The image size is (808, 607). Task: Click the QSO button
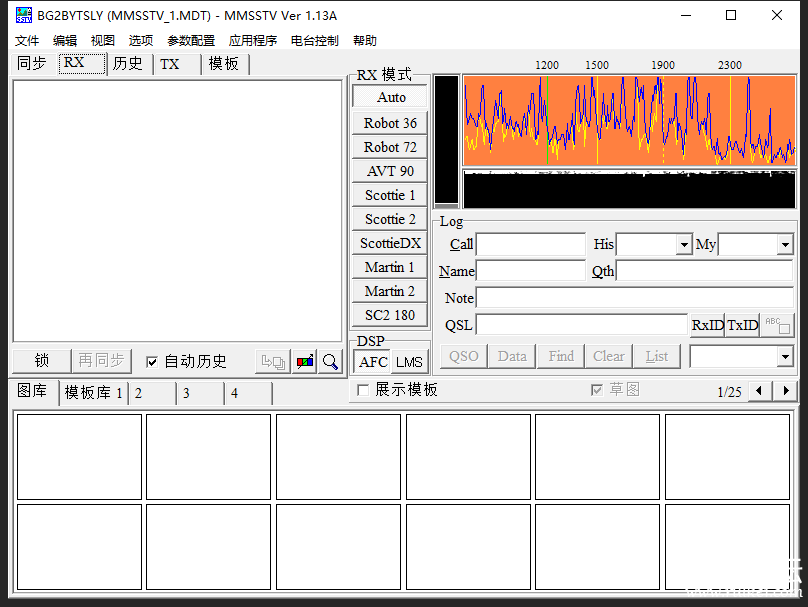pyautogui.click(x=464, y=356)
